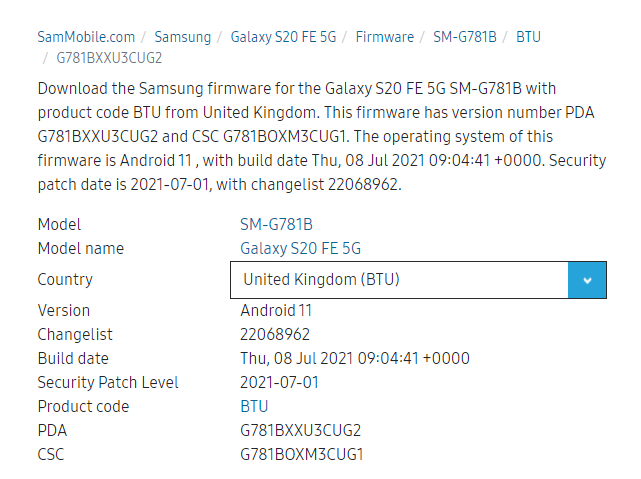
Task: Go to the Samsung breadcrumb link
Action: pos(182,37)
